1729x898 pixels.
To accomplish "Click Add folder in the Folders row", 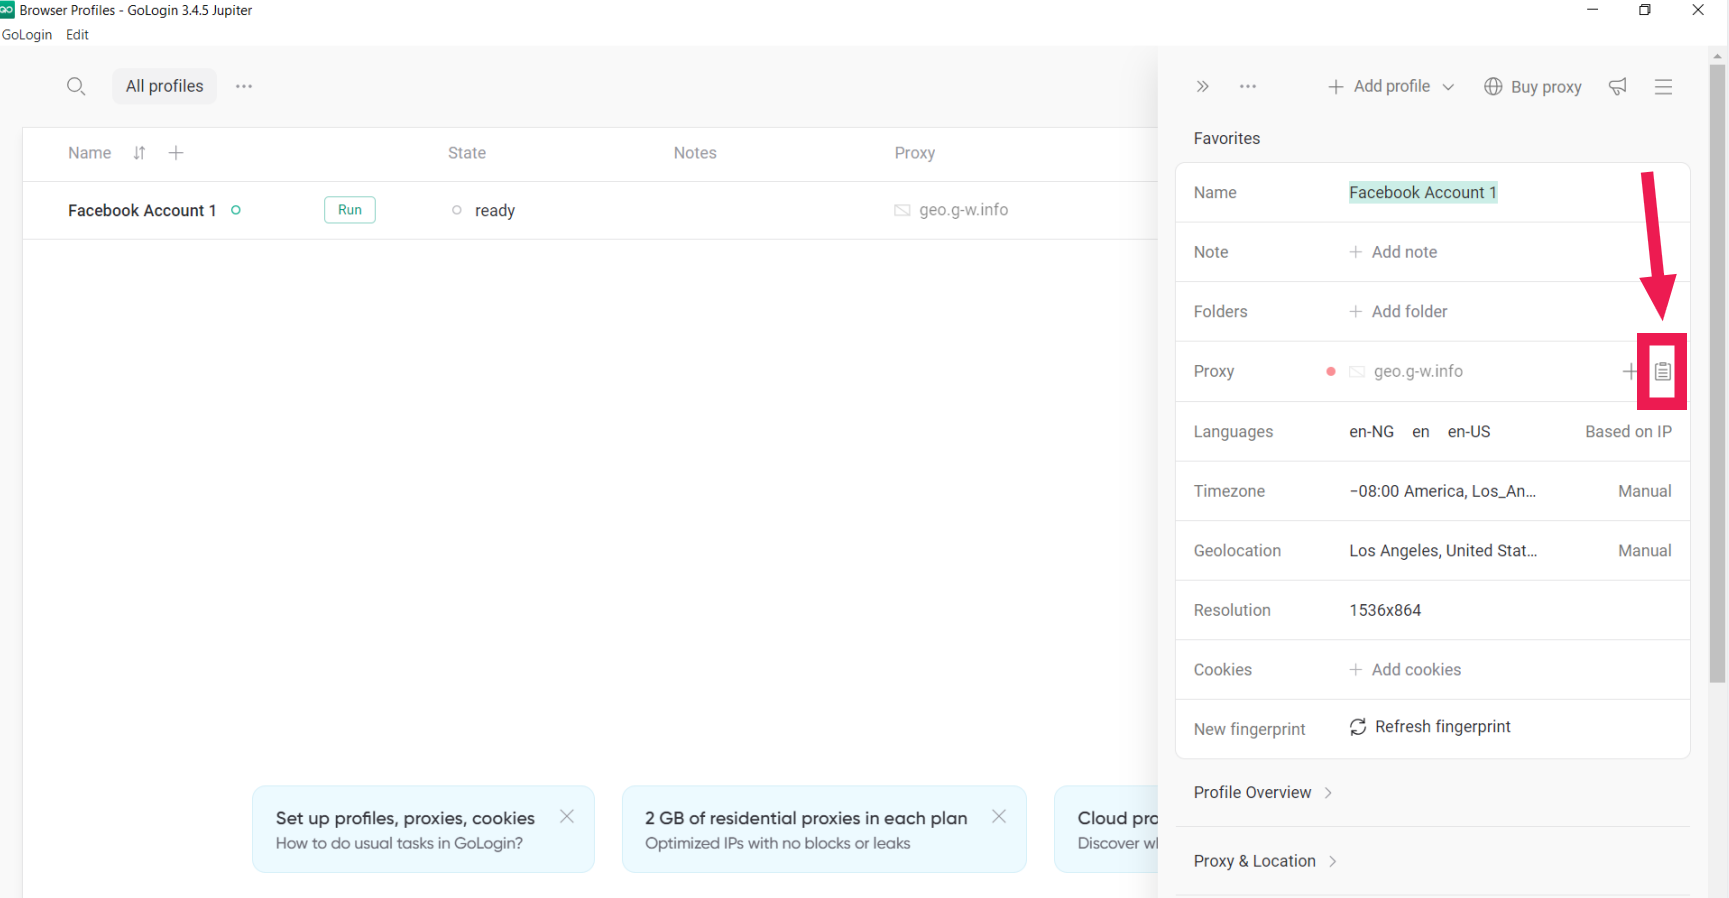I will (x=1398, y=312).
